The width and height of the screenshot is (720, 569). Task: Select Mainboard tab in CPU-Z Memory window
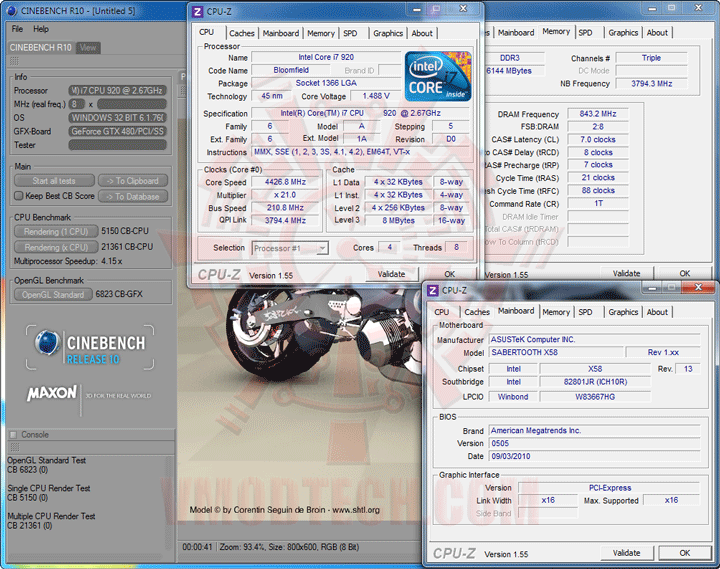tap(516, 33)
